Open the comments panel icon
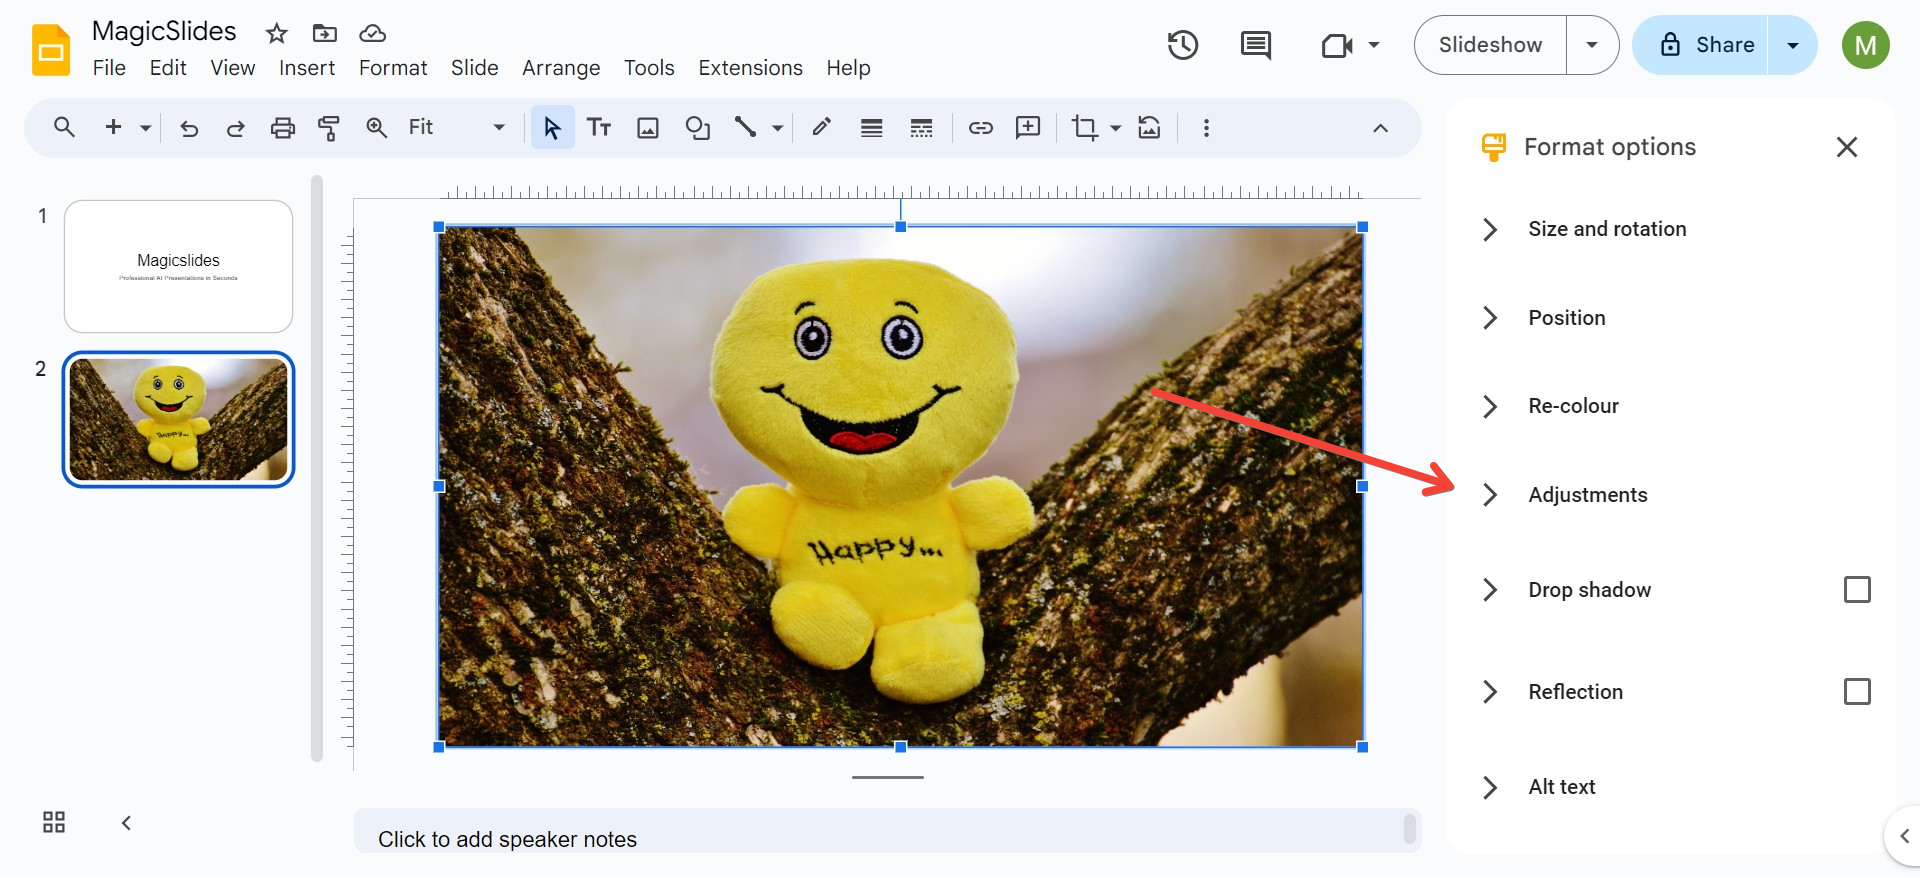 pos(1255,45)
